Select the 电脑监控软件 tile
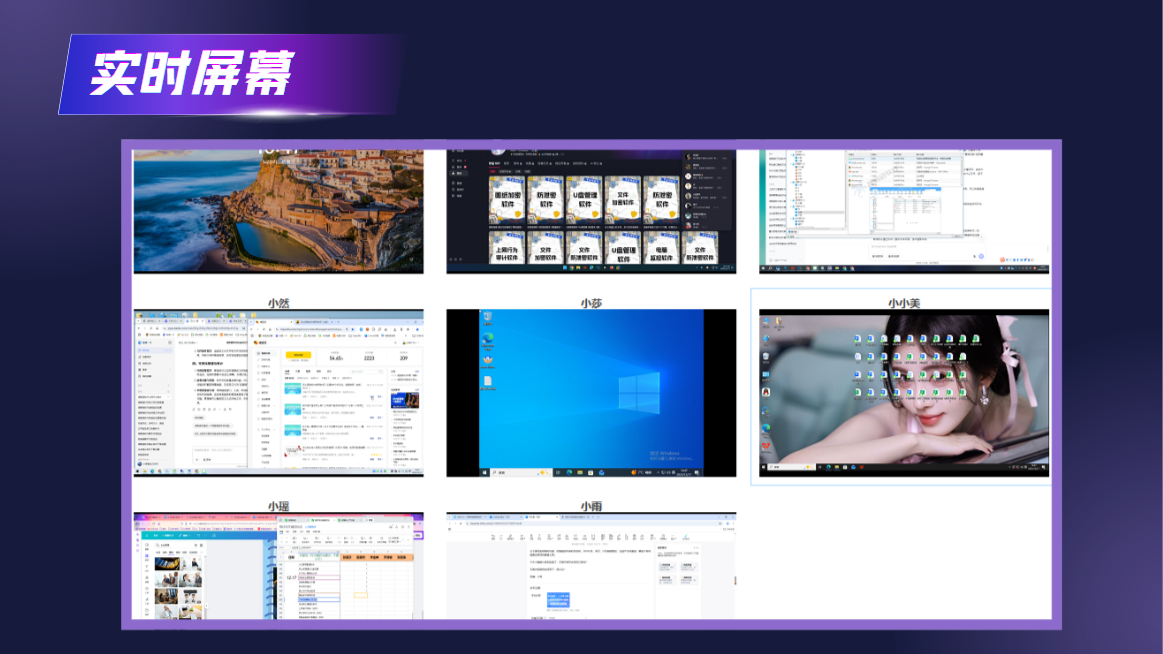This screenshot has width=1163, height=654. [661, 248]
